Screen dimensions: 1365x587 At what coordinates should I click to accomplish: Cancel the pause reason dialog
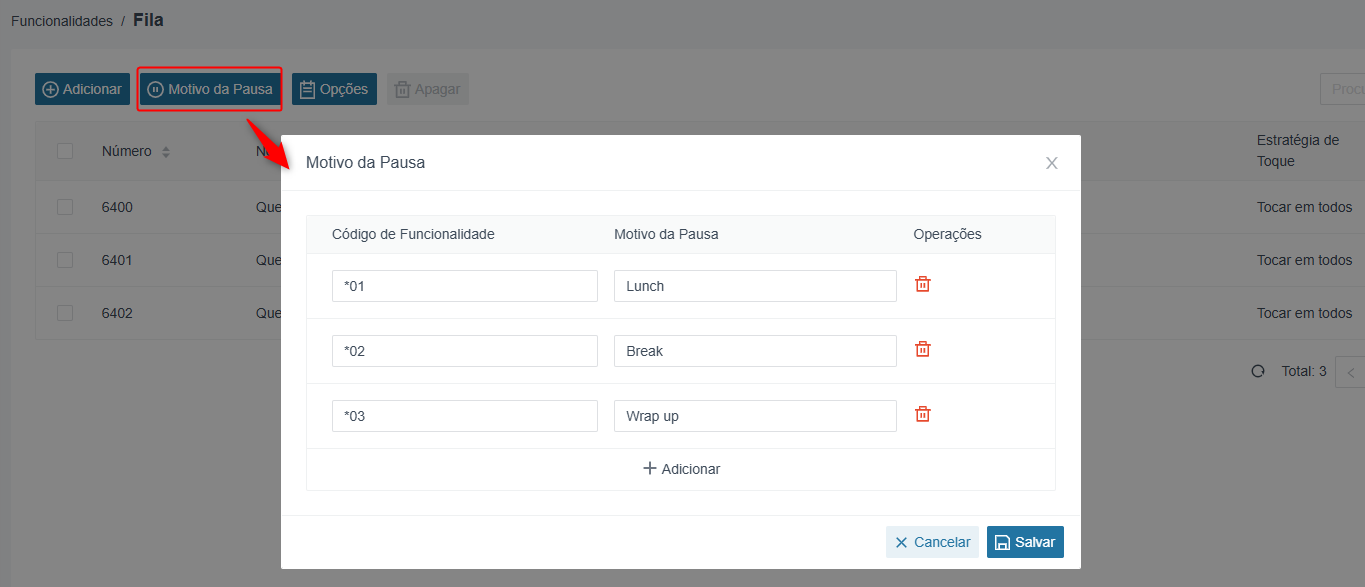coord(932,542)
